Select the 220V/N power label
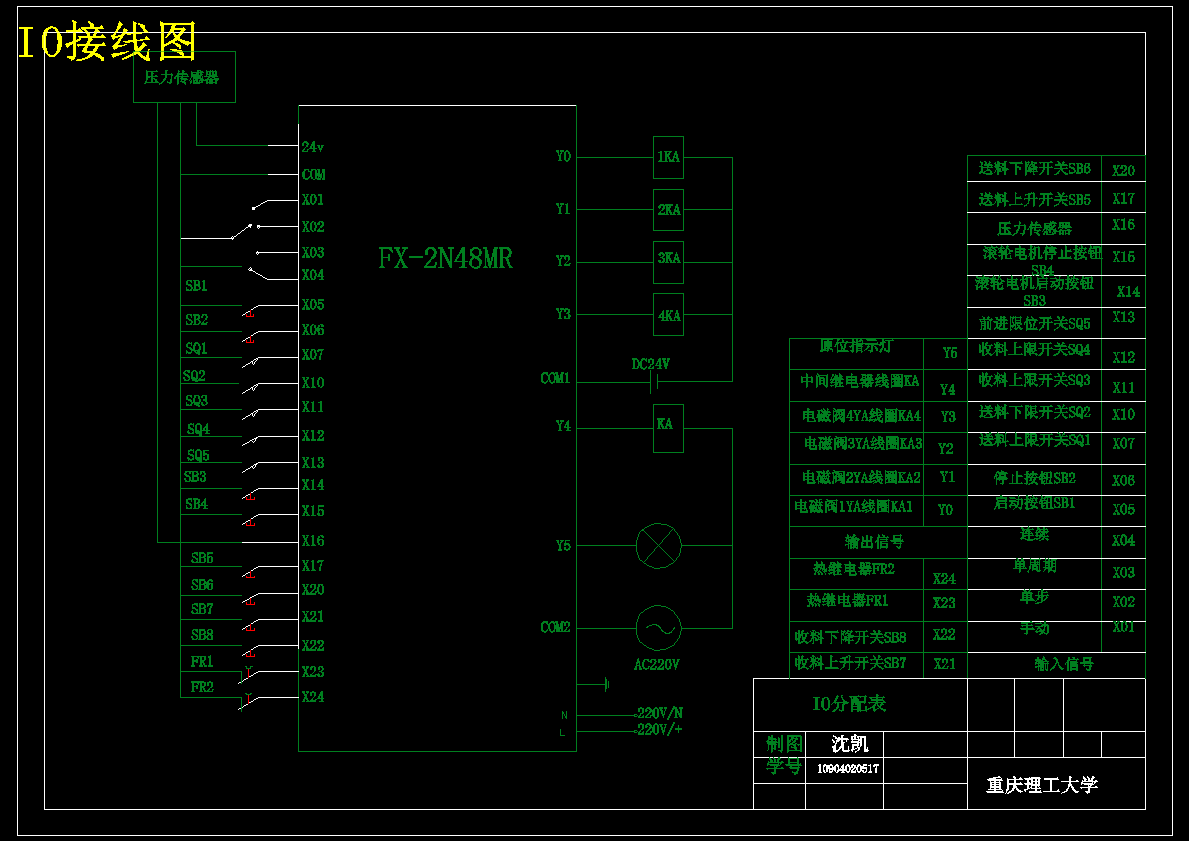 (660, 713)
